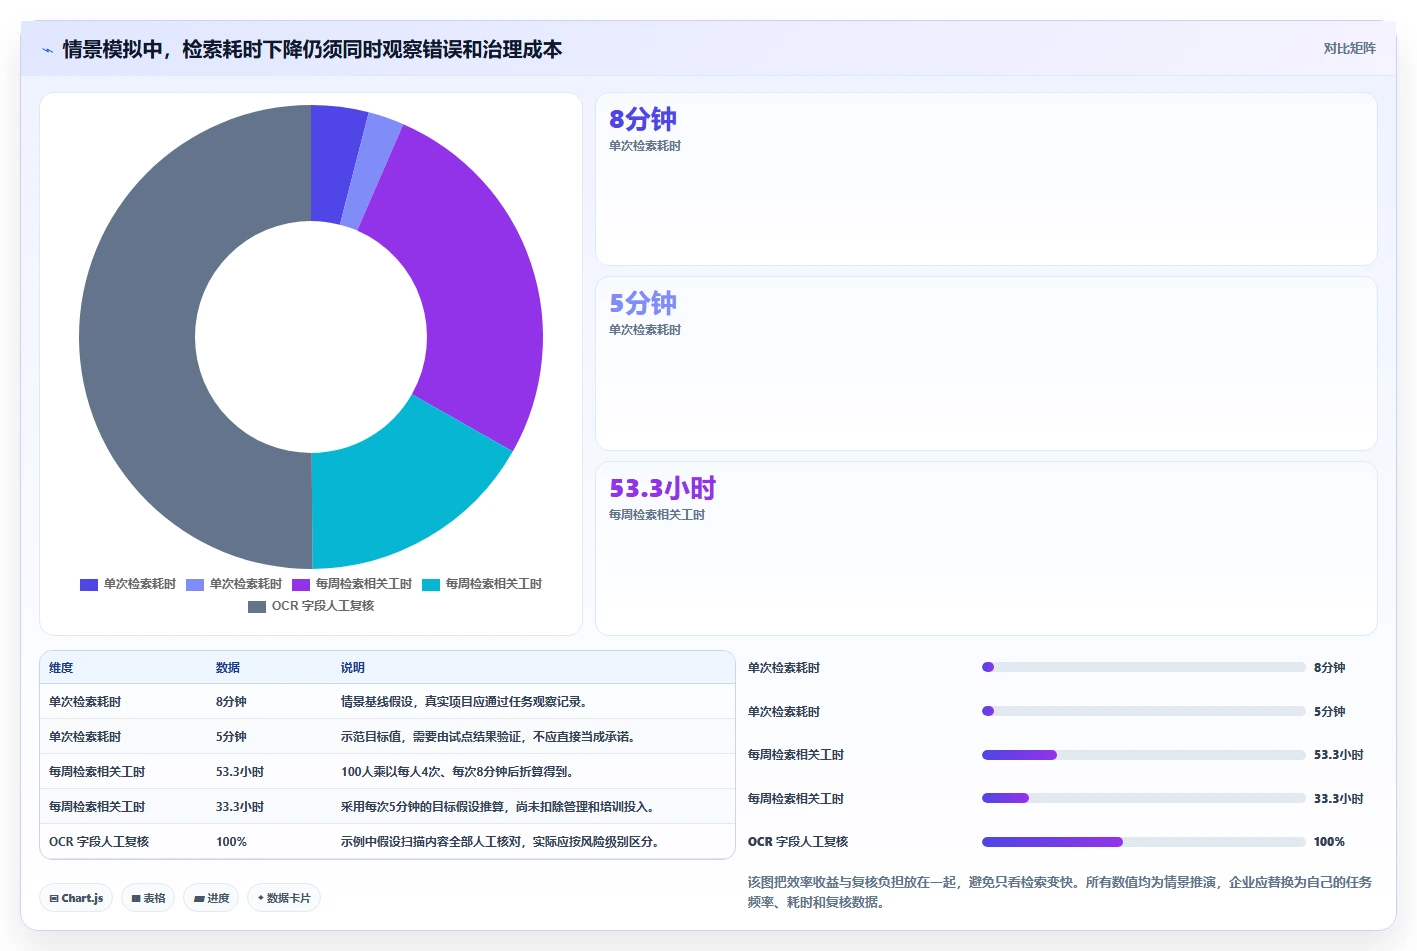Screen dimensions: 1417x951
Task: Click the wave icon left of the page title
Action: 48,50
